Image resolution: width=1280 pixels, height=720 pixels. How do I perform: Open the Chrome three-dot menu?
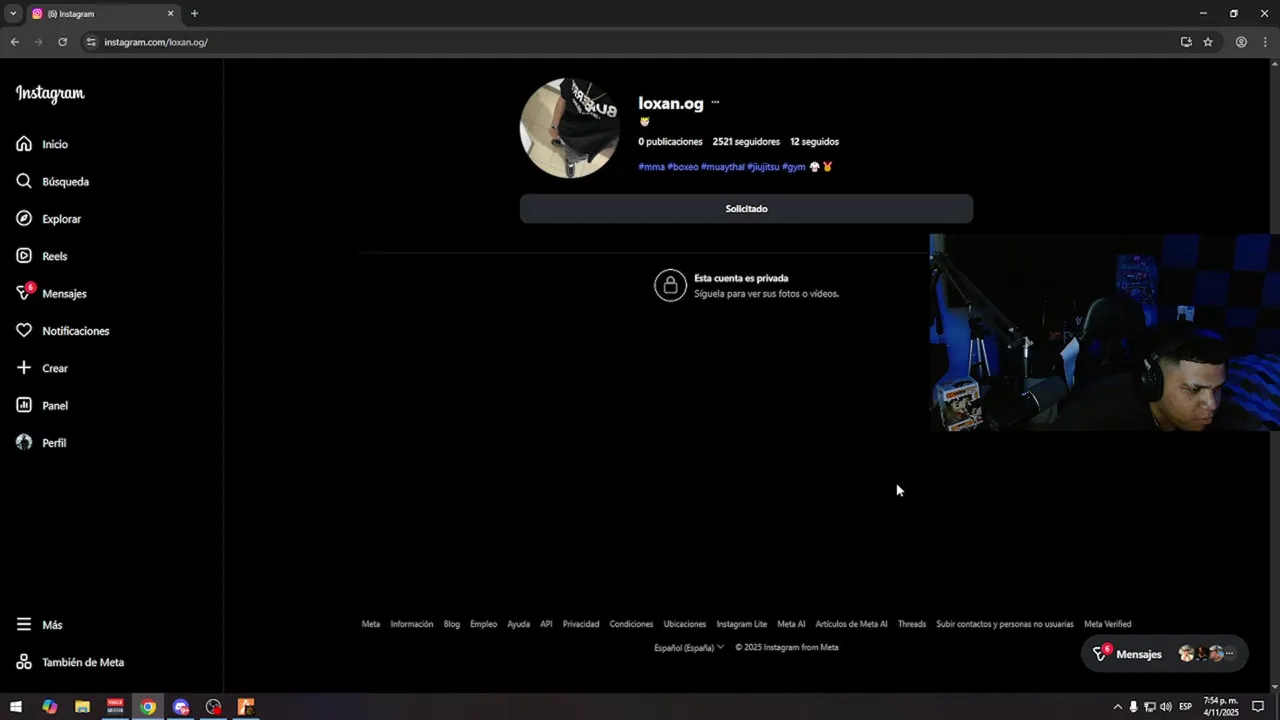click(1264, 42)
